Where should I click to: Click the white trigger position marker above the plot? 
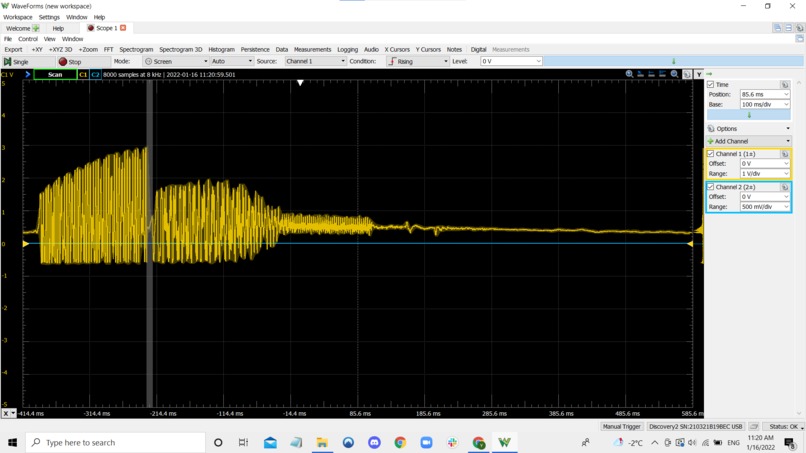click(300, 83)
